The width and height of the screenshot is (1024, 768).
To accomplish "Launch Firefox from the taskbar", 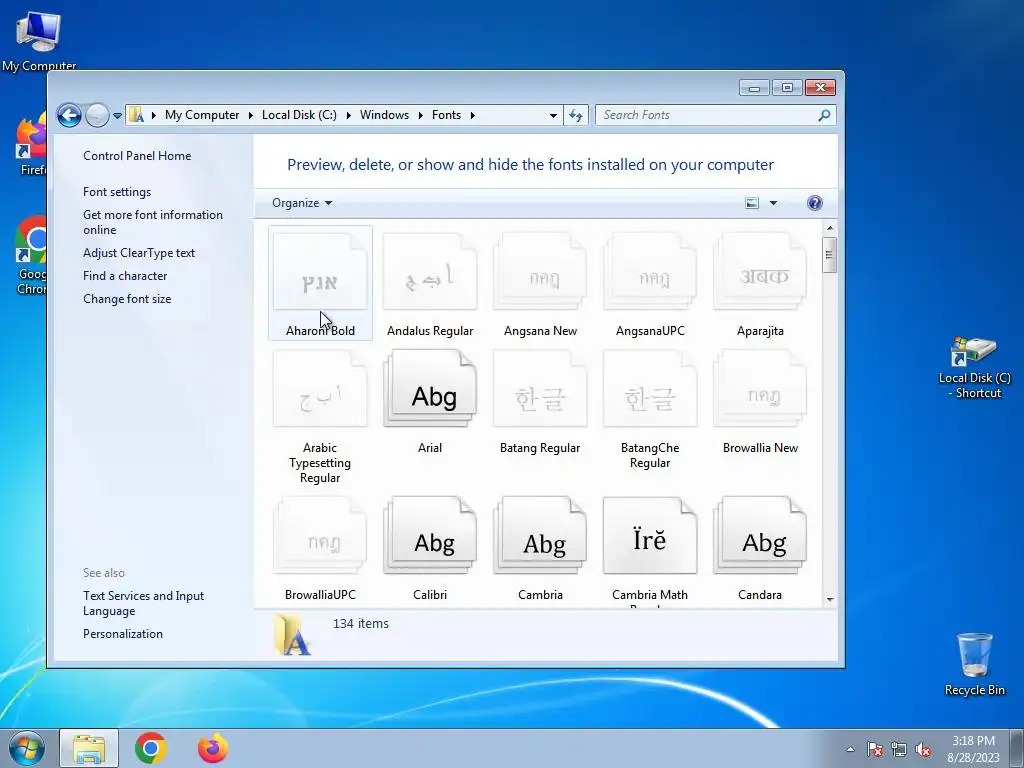I will pyautogui.click(x=213, y=748).
